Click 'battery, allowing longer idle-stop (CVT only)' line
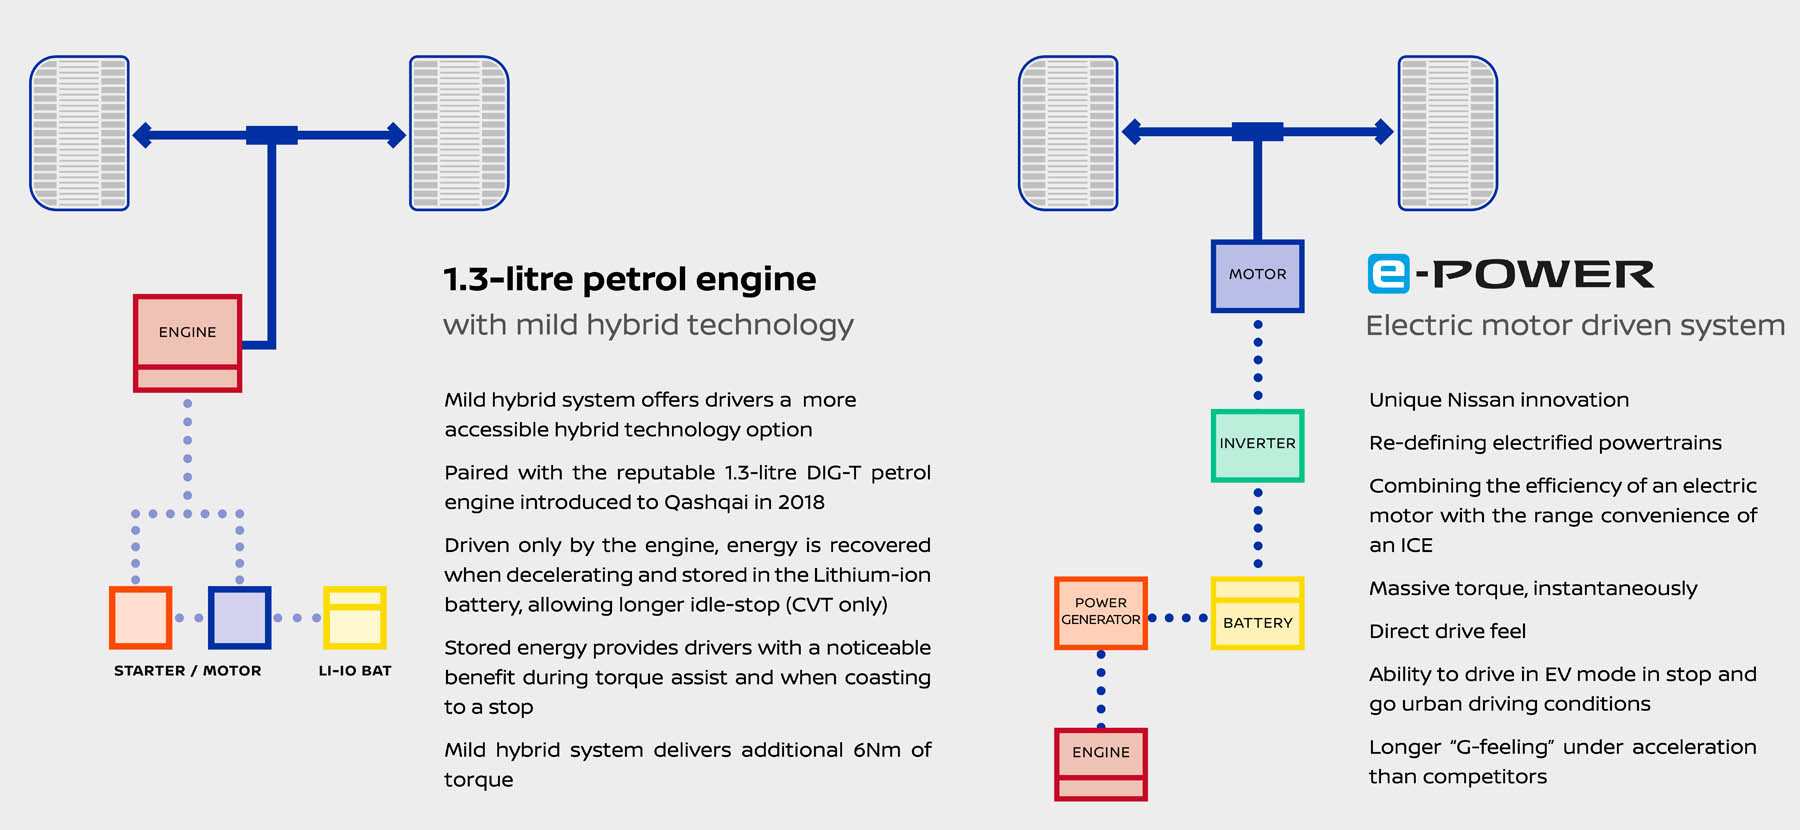Image resolution: width=1800 pixels, height=830 pixels. point(666,605)
